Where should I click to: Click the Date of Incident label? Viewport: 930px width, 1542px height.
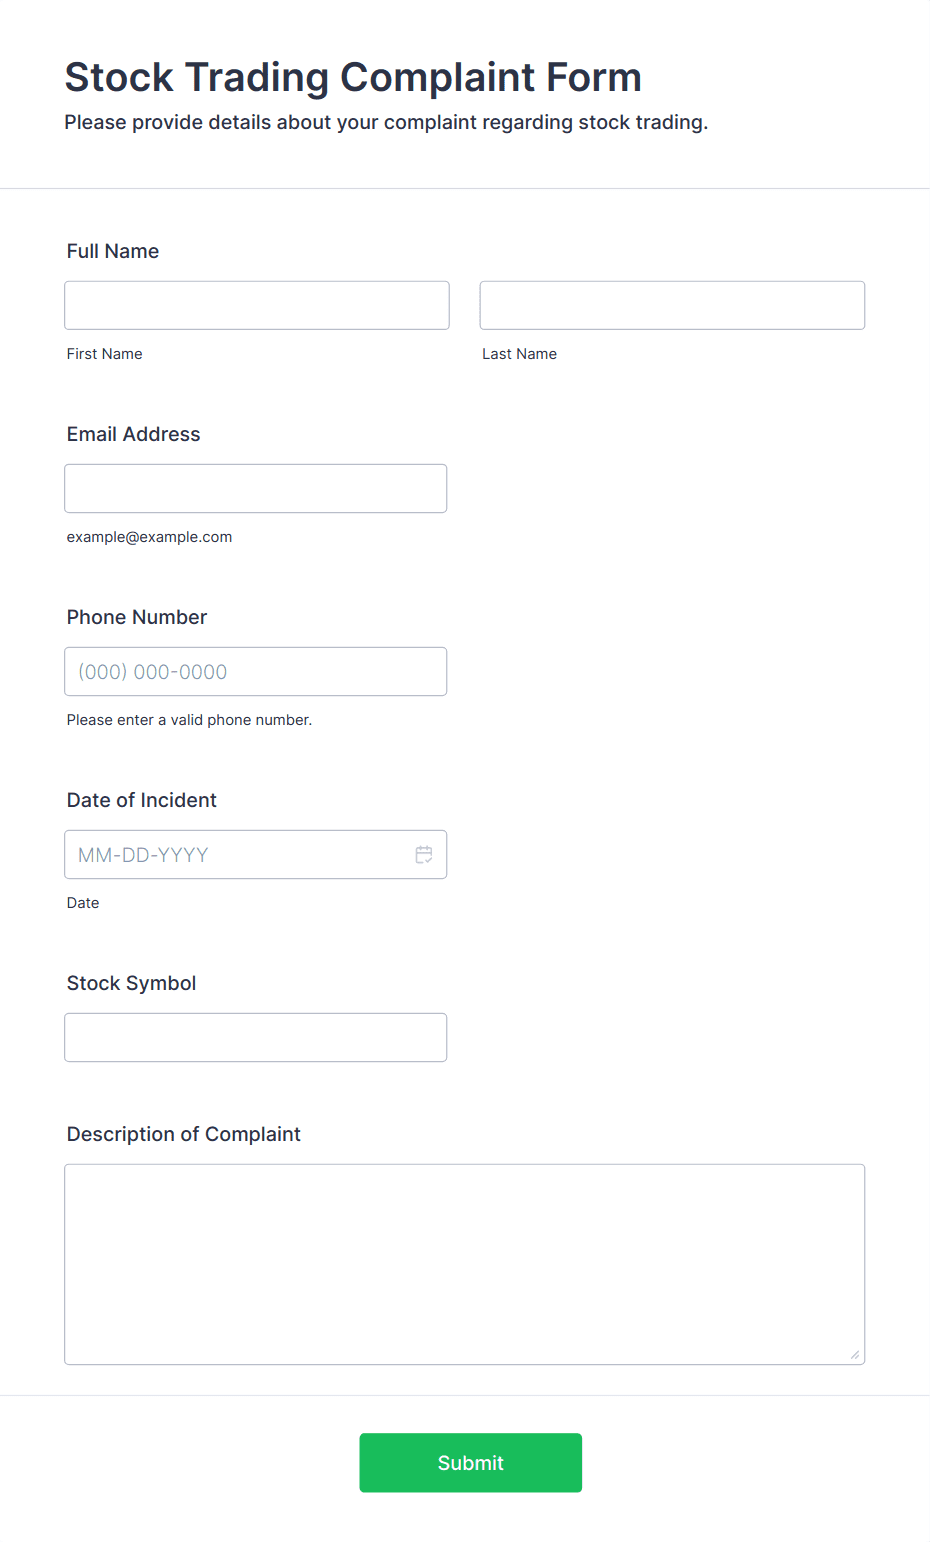[142, 800]
